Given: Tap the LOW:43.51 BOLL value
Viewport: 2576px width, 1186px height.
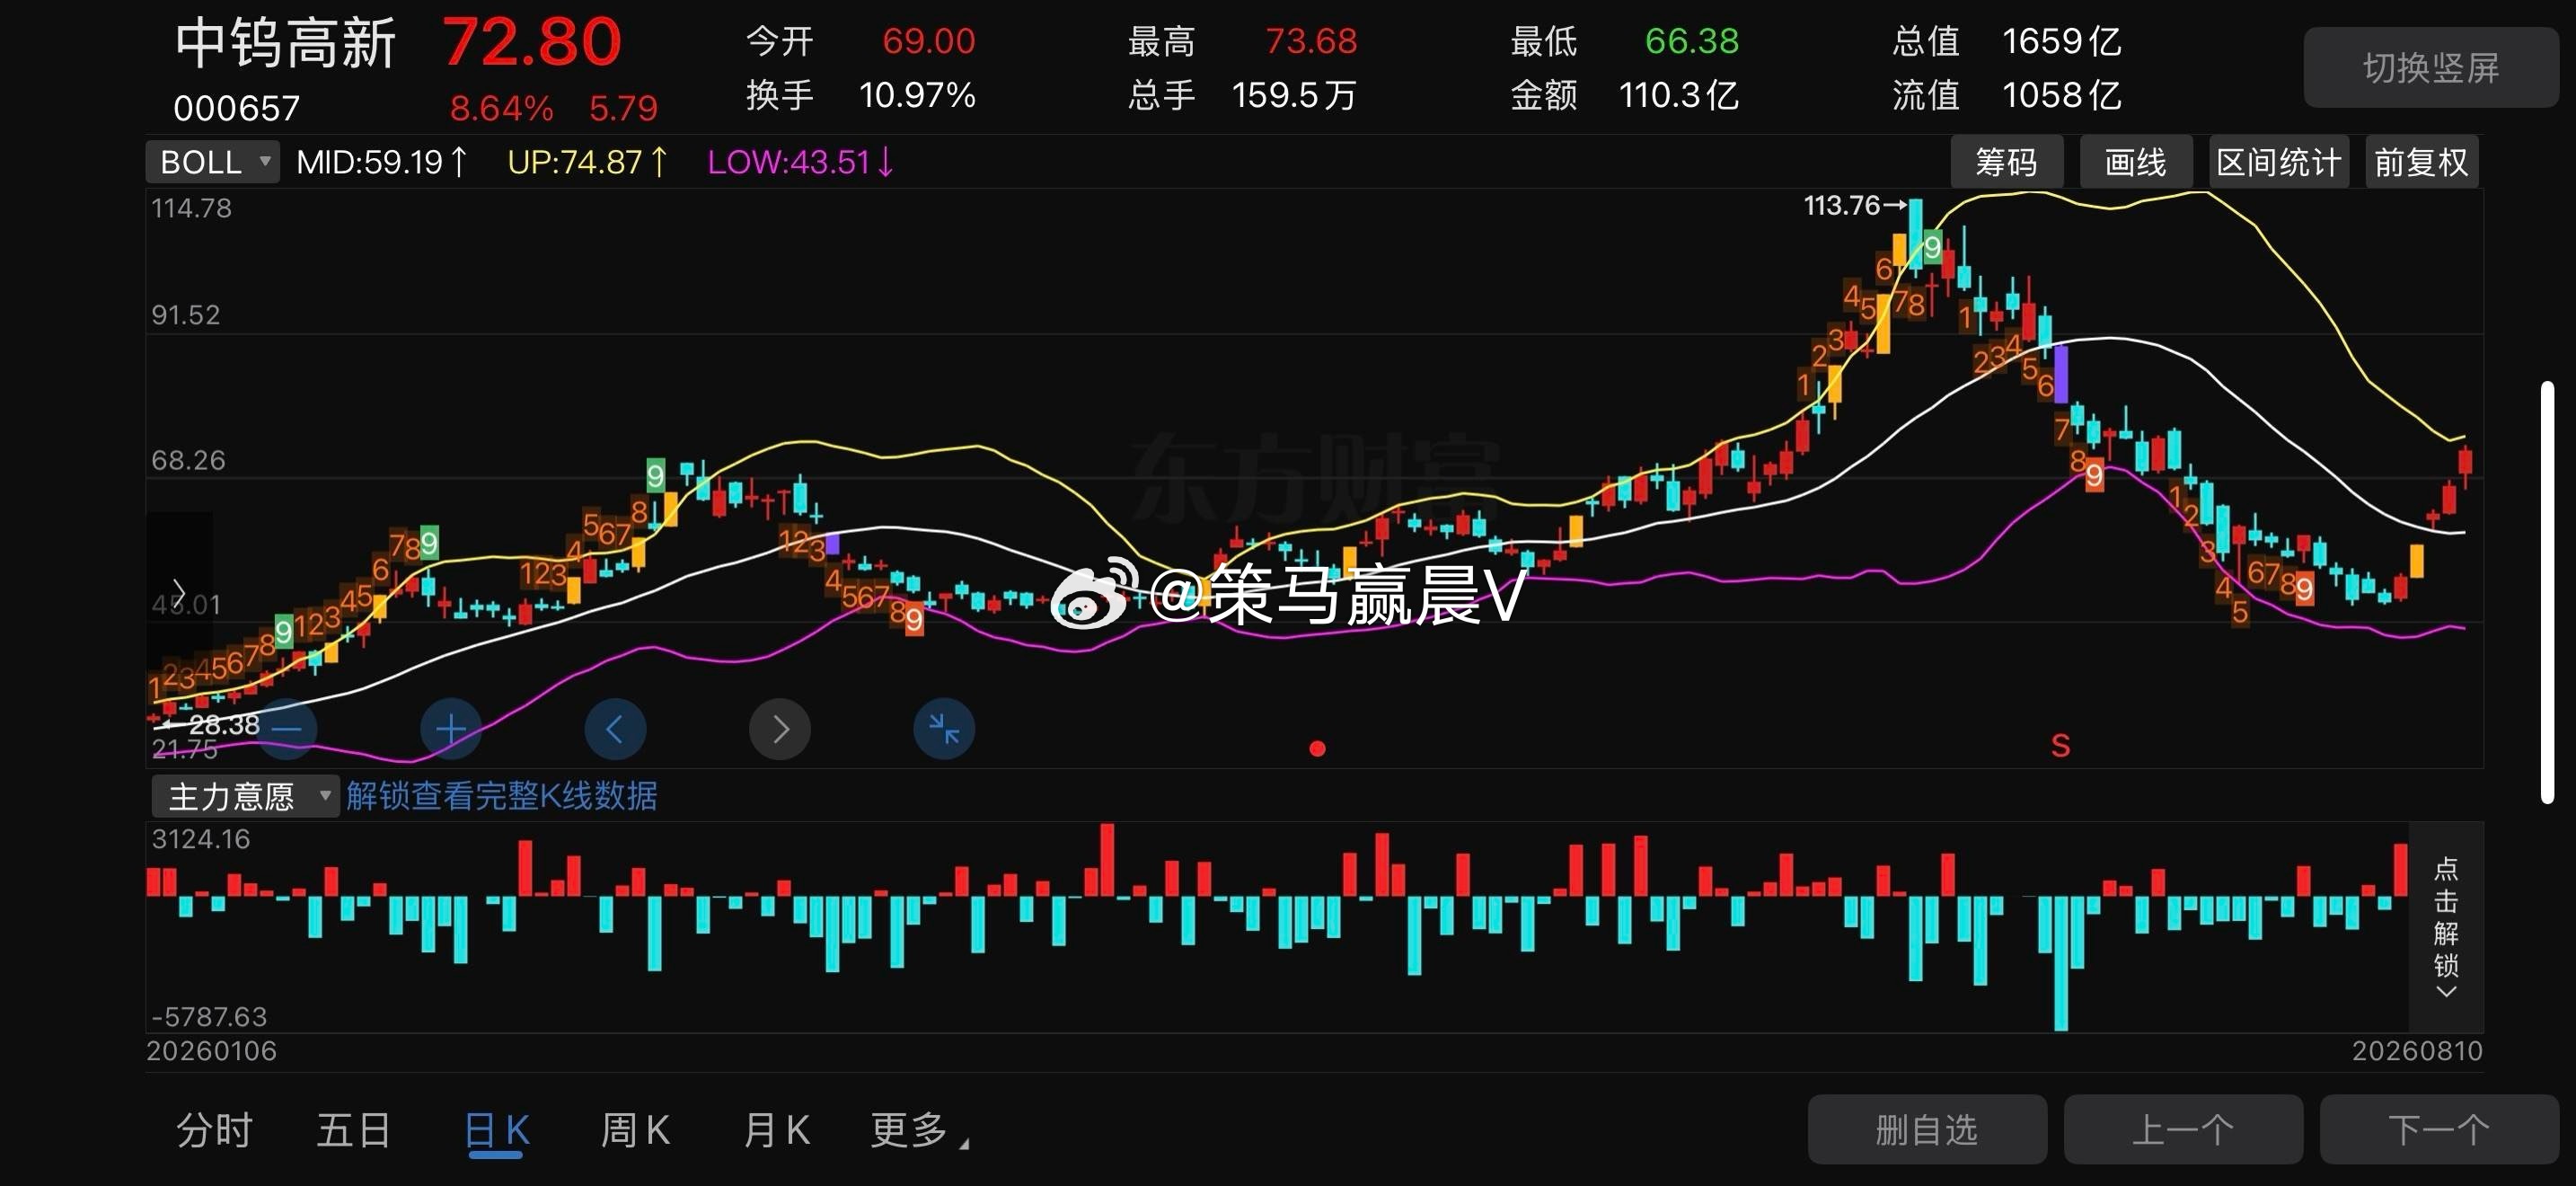Looking at the screenshot, I should click(801, 162).
